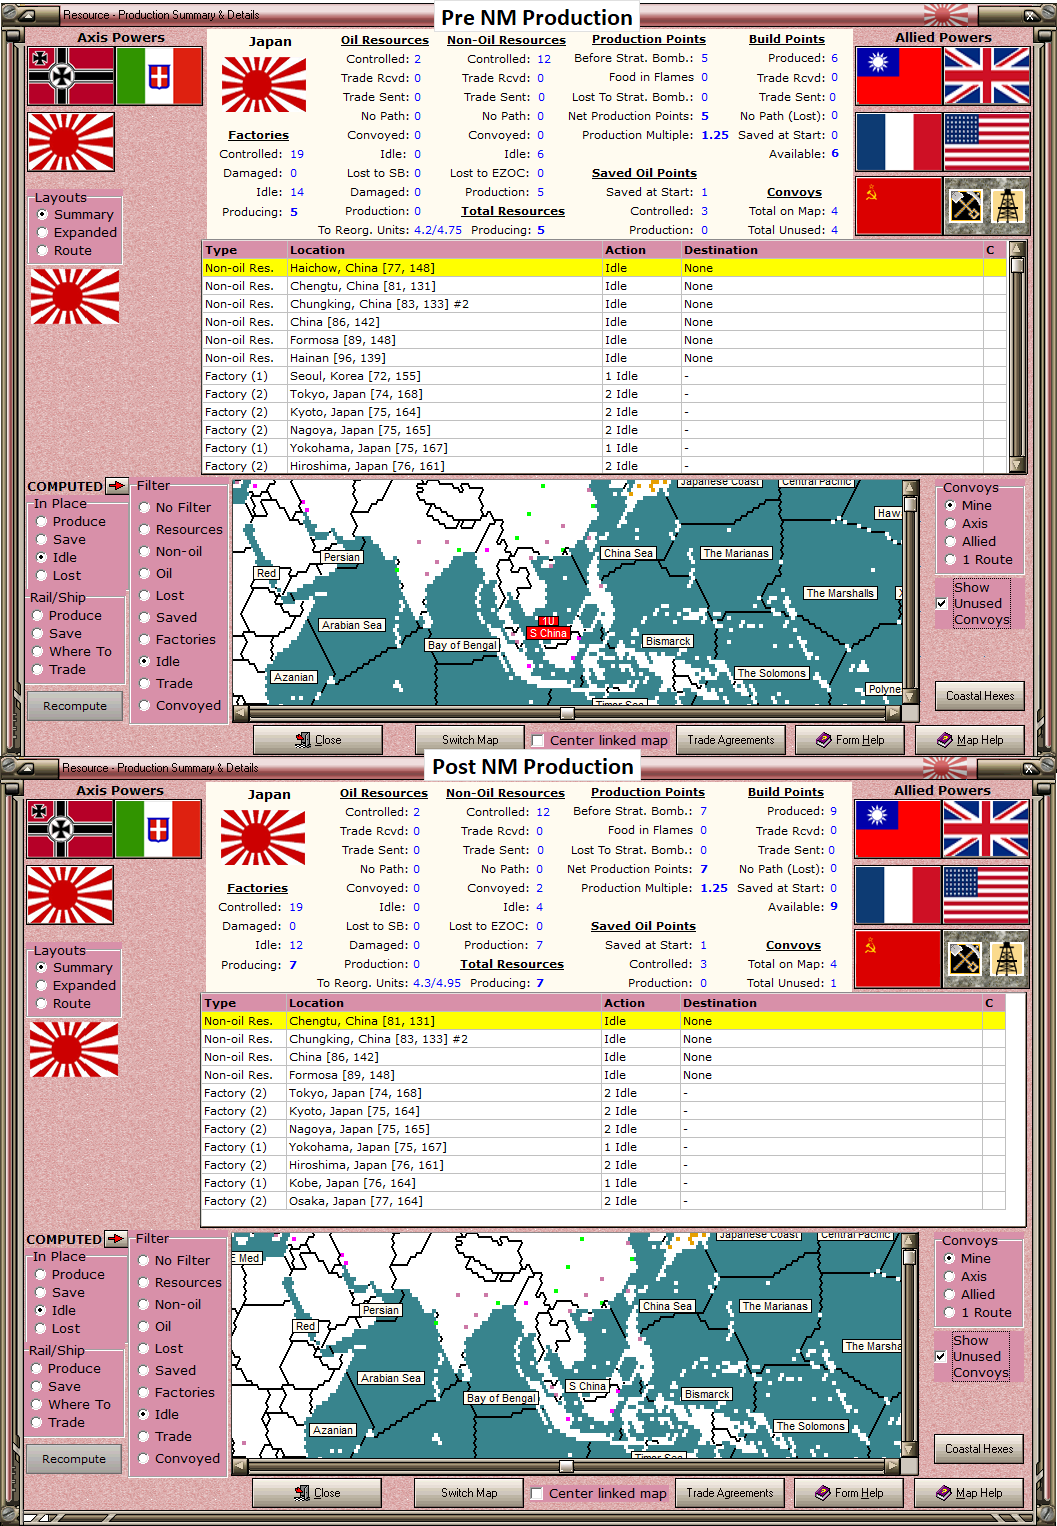Select Kobe, Japan factory row in Post NM list
The height and width of the screenshot is (1526, 1057).
tap(604, 1183)
